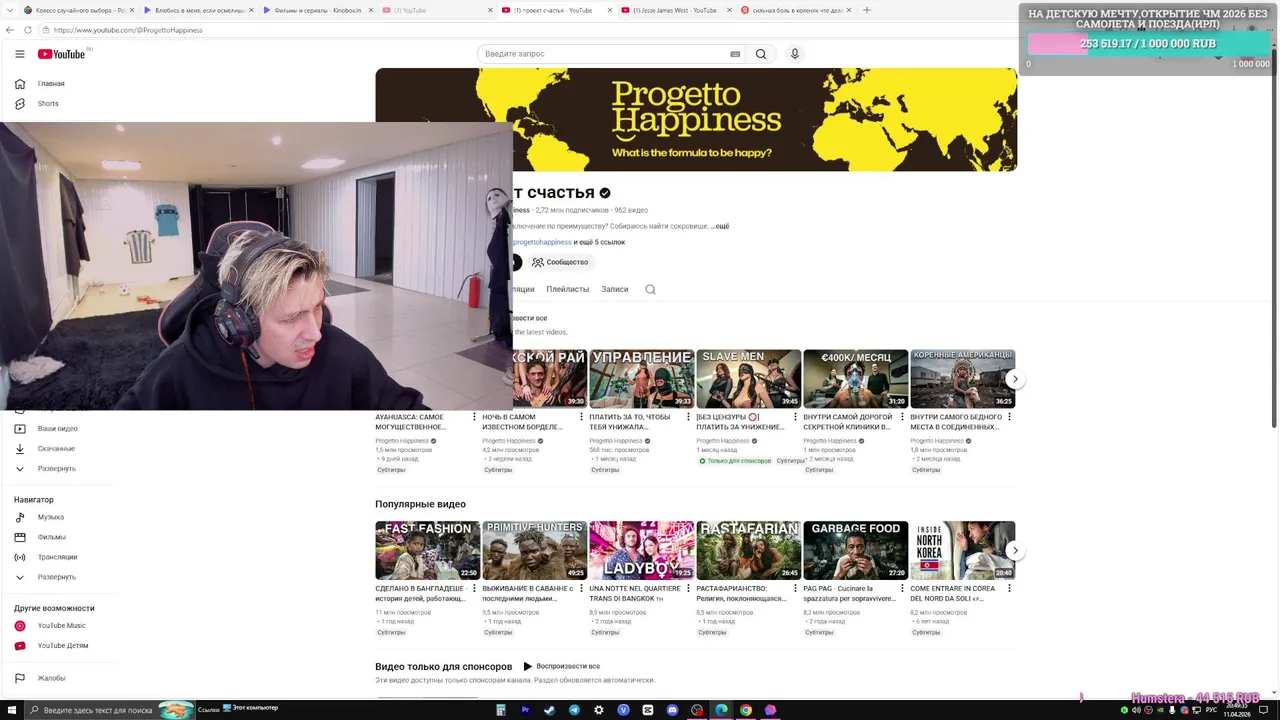Open the Записи channel tab

coord(615,289)
